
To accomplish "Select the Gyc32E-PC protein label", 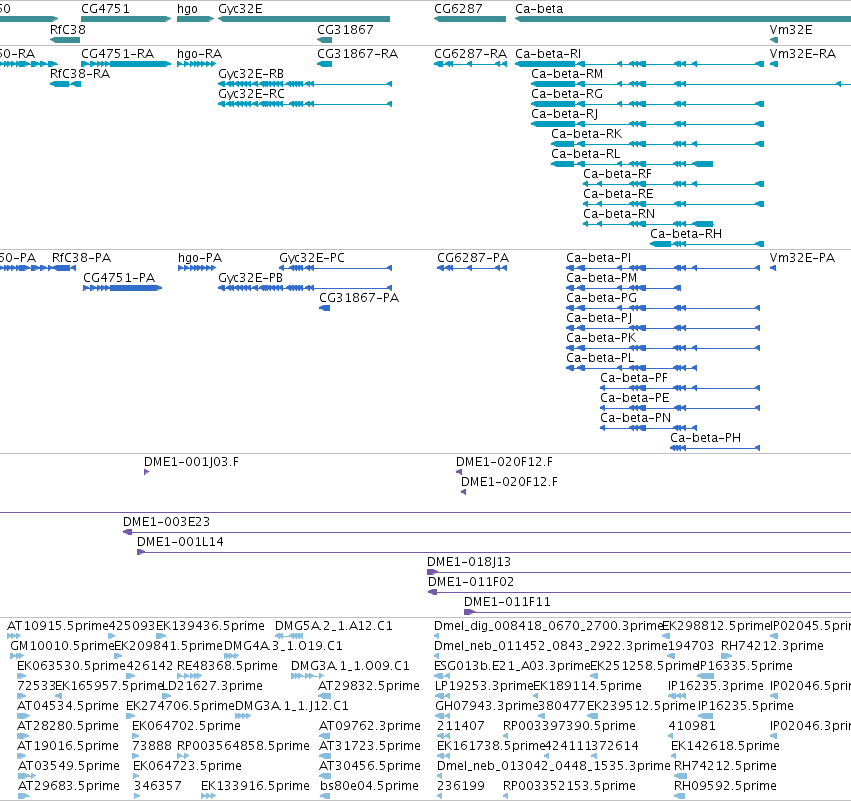I will point(312,258).
